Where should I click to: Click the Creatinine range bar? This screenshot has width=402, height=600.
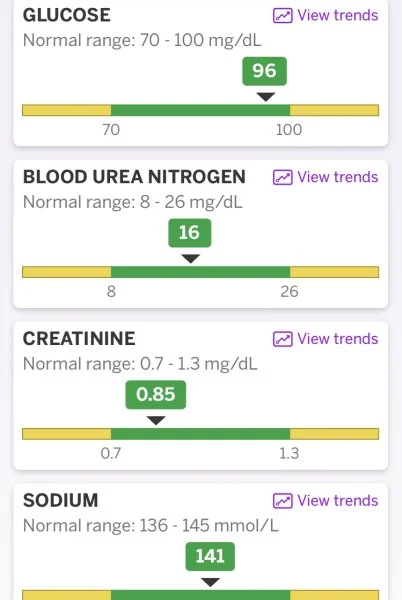coord(200,434)
